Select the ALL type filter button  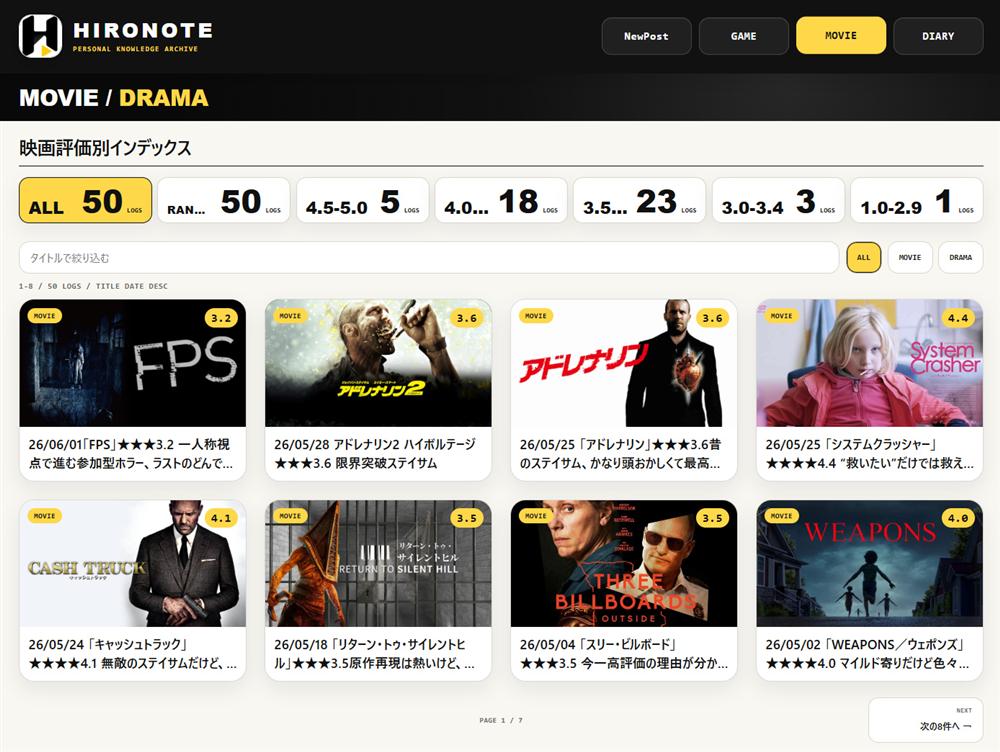864,258
